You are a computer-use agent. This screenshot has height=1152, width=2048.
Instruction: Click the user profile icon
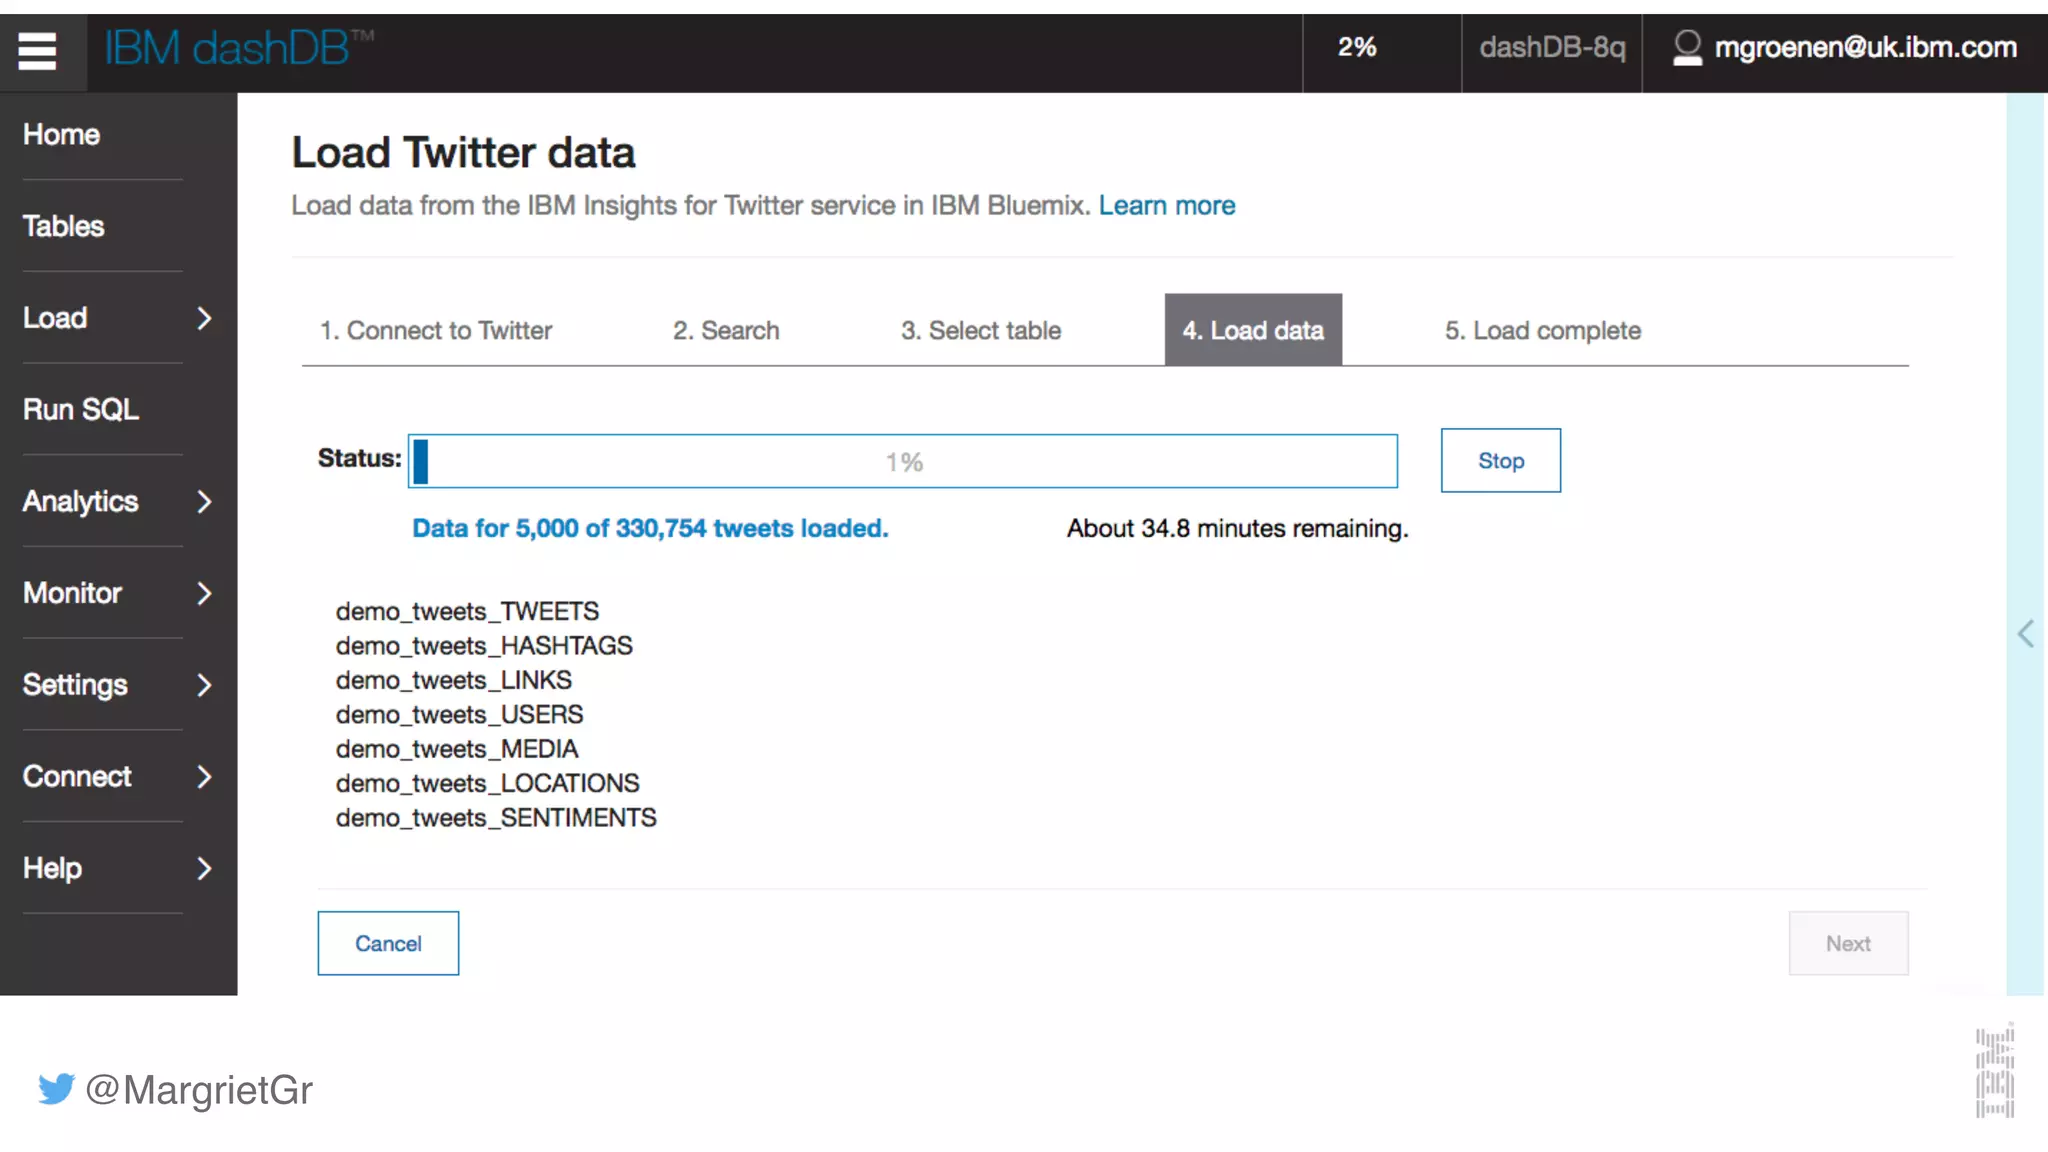(1687, 48)
